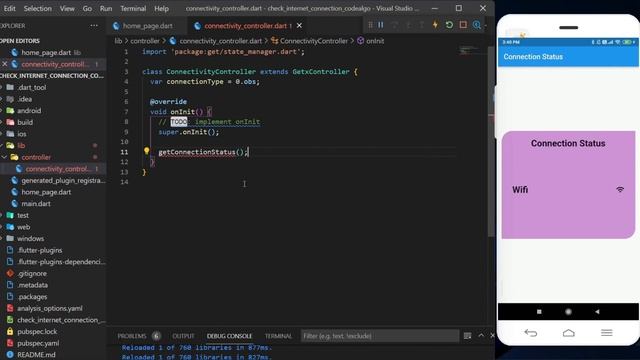This screenshot has height=360, width=640.
Task: Stop debugging red square icon
Action: tap(463, 25)
